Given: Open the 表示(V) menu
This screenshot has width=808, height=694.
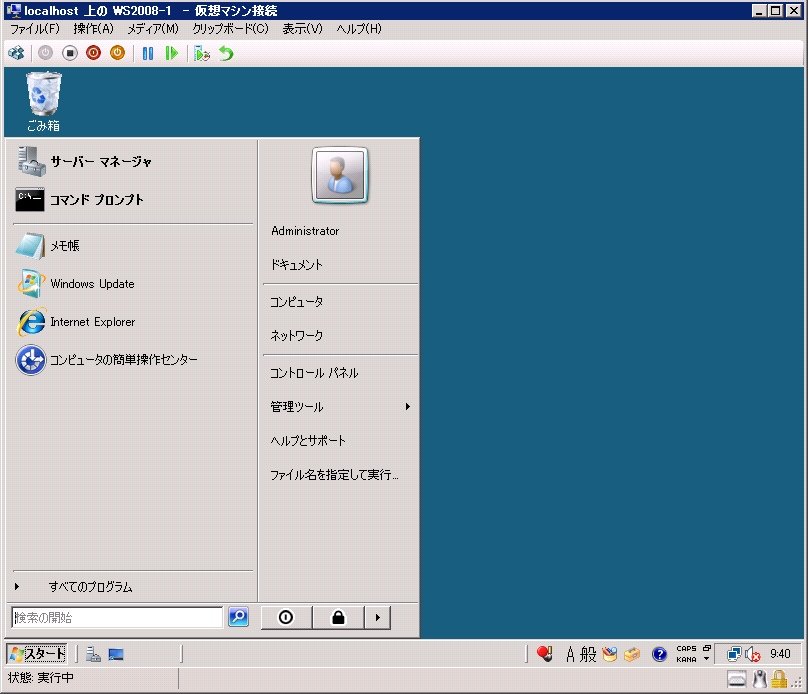Looking at the screenshot, I should point(302,28).
